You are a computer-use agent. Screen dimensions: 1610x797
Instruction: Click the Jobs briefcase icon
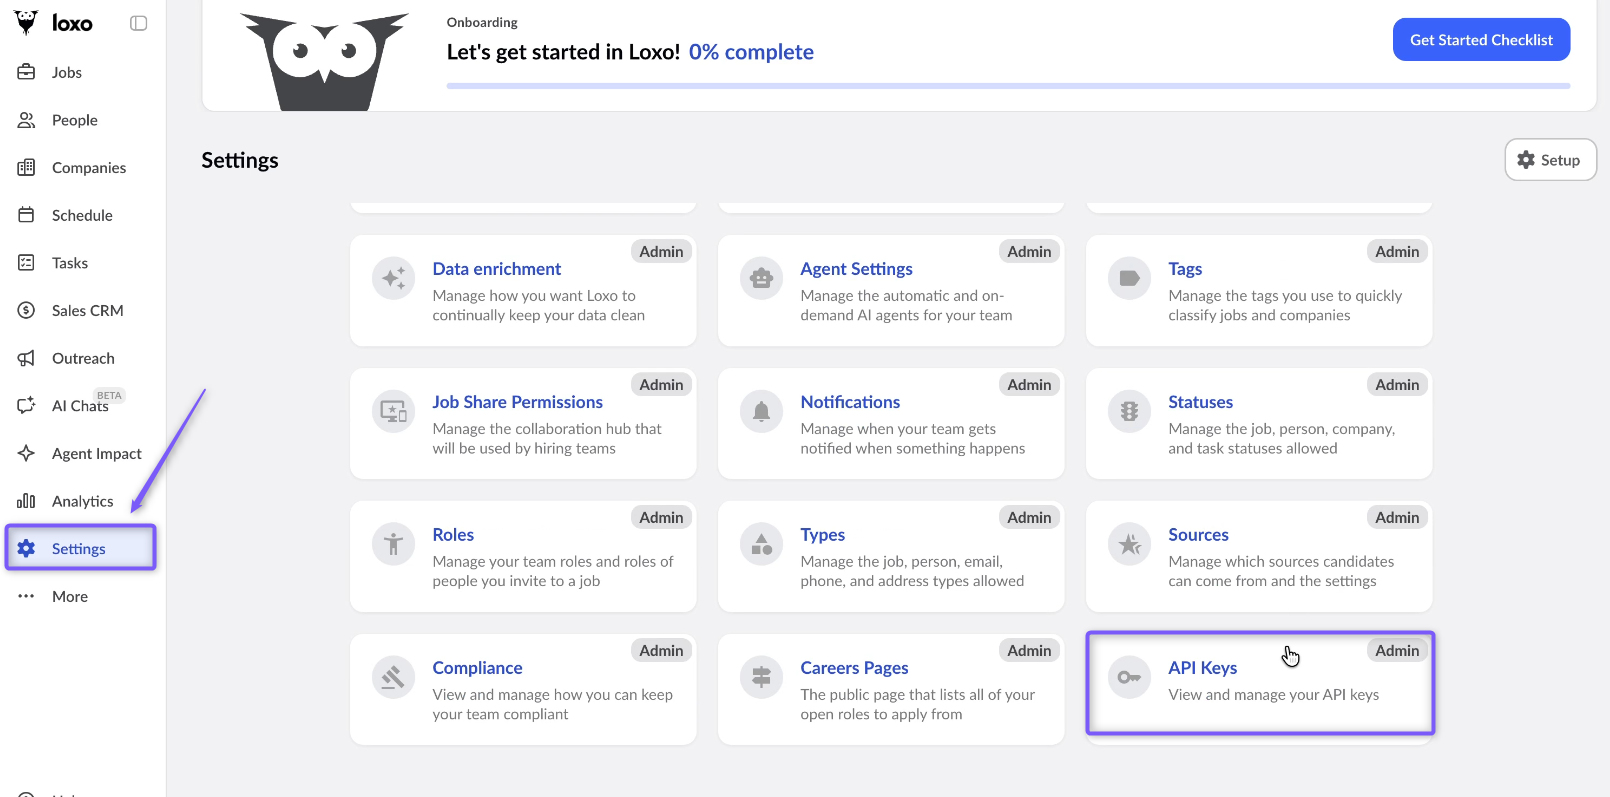[x=27, y=72]
